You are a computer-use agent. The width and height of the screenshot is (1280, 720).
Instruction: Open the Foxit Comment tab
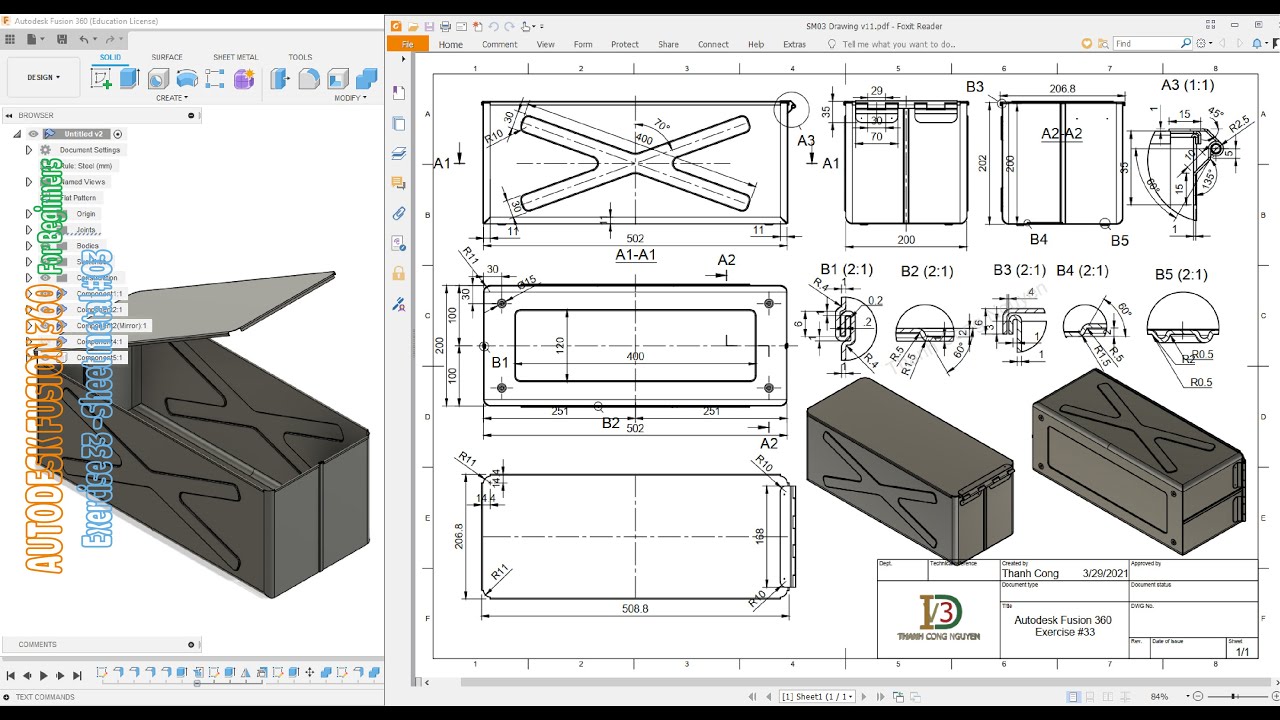click(499, 44)
